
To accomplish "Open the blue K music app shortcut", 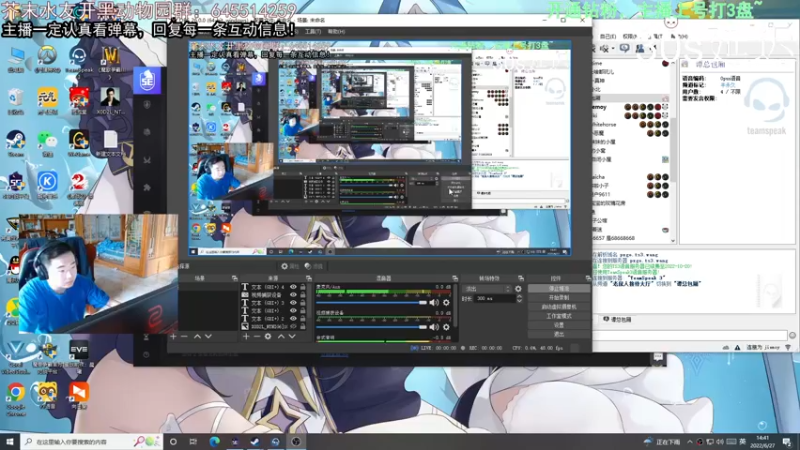I will (47, 185).
